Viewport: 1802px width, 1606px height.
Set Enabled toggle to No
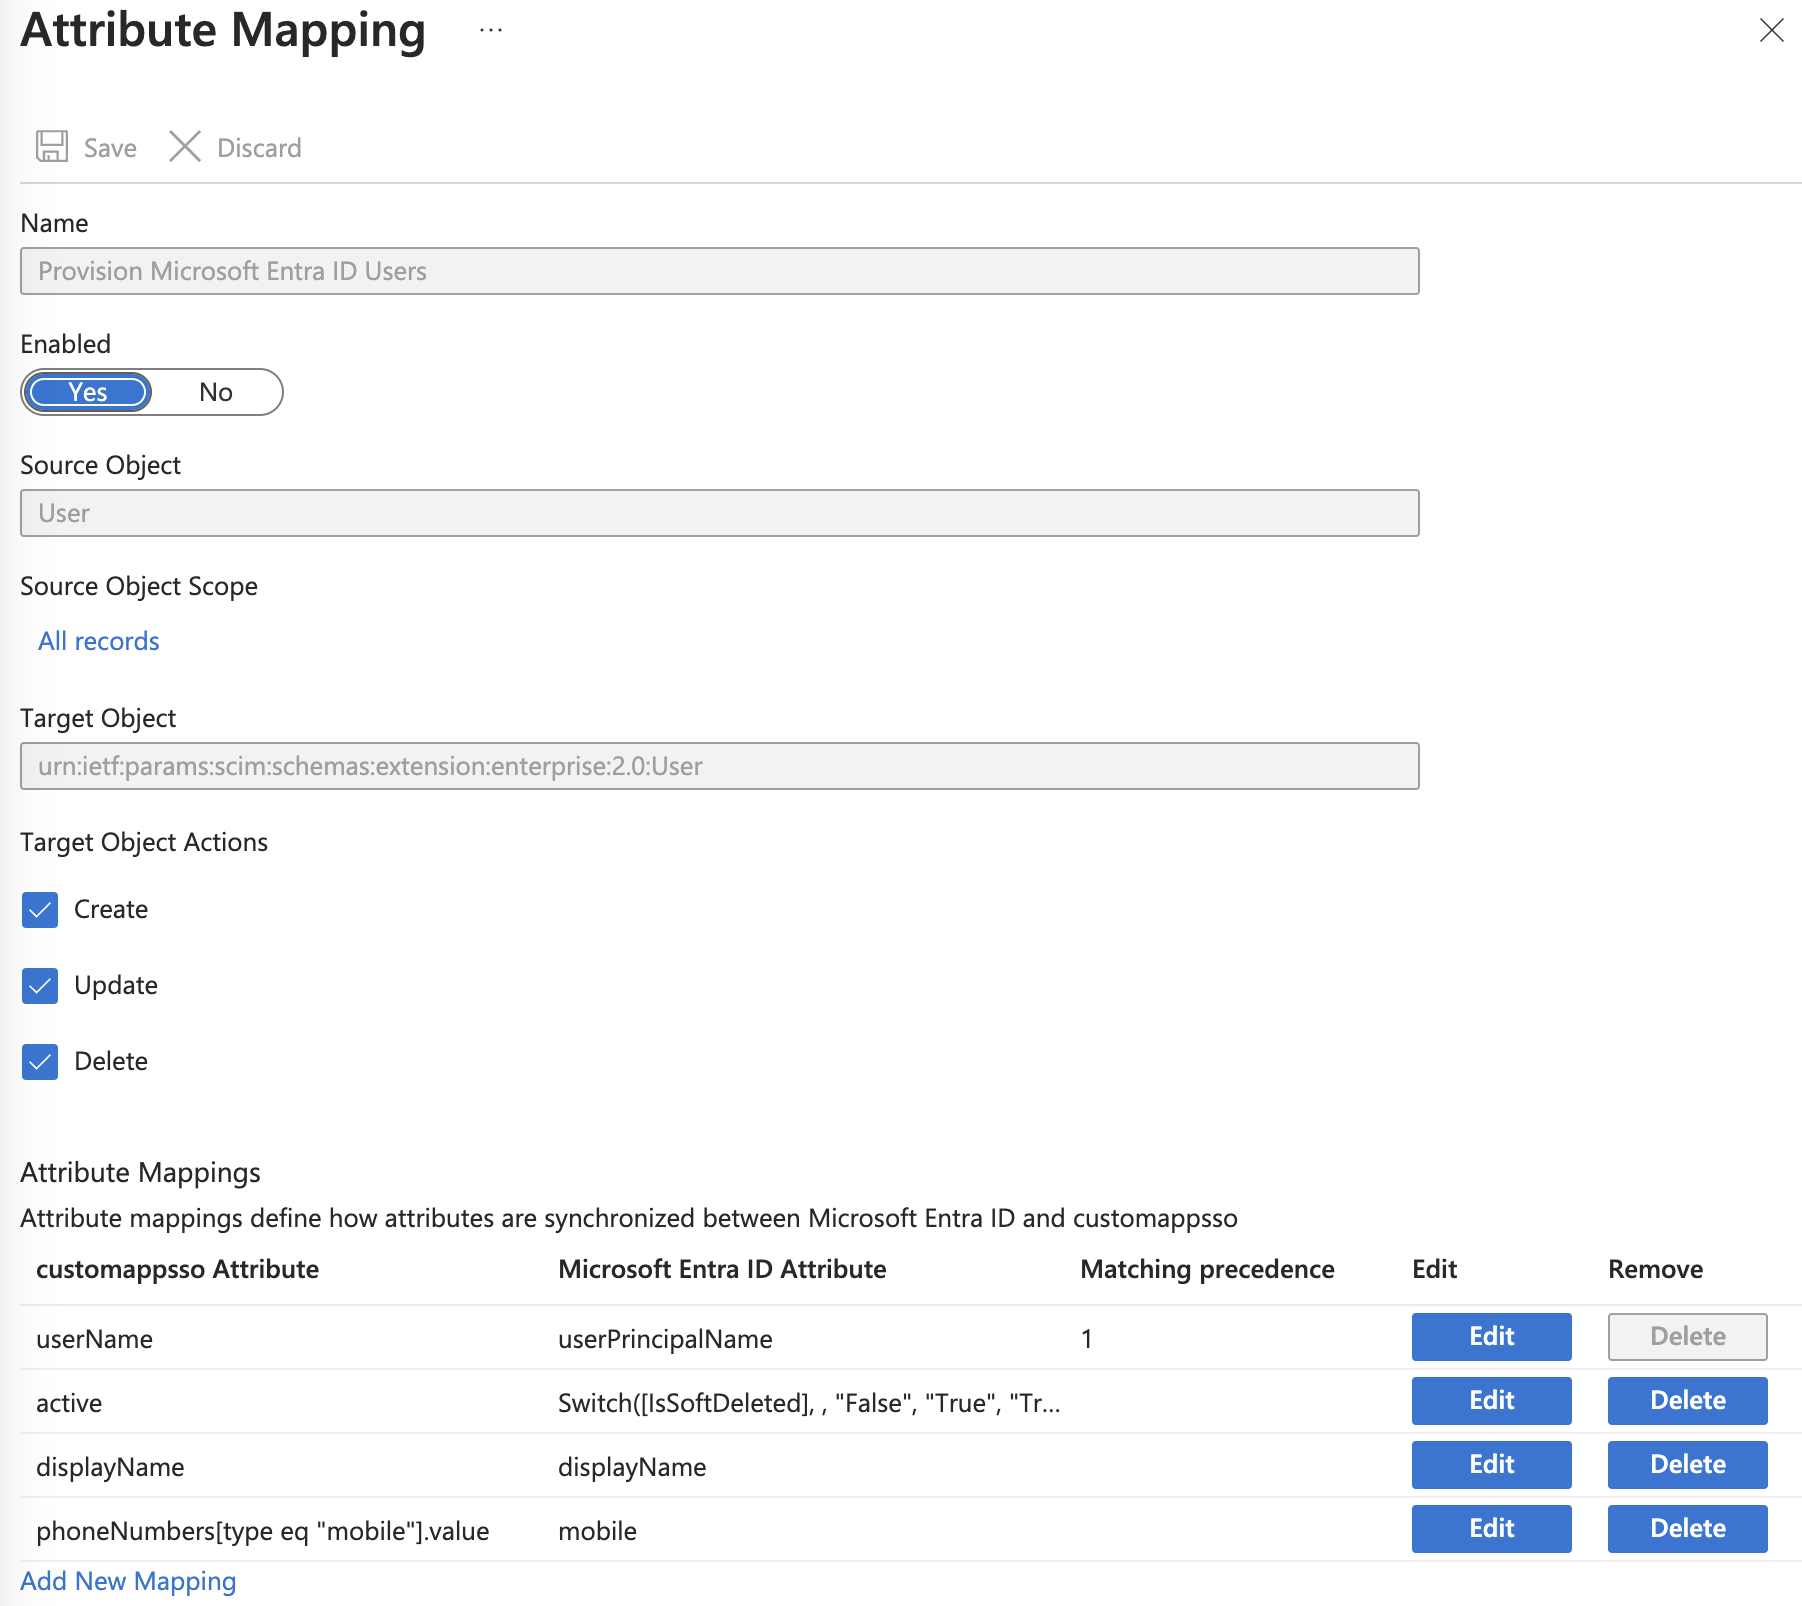(216, 392)
